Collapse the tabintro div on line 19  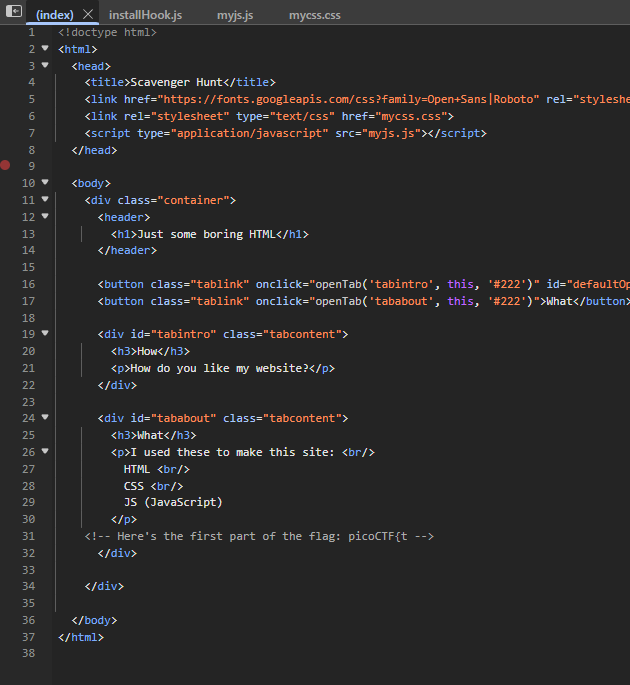[x=45, y=333]
